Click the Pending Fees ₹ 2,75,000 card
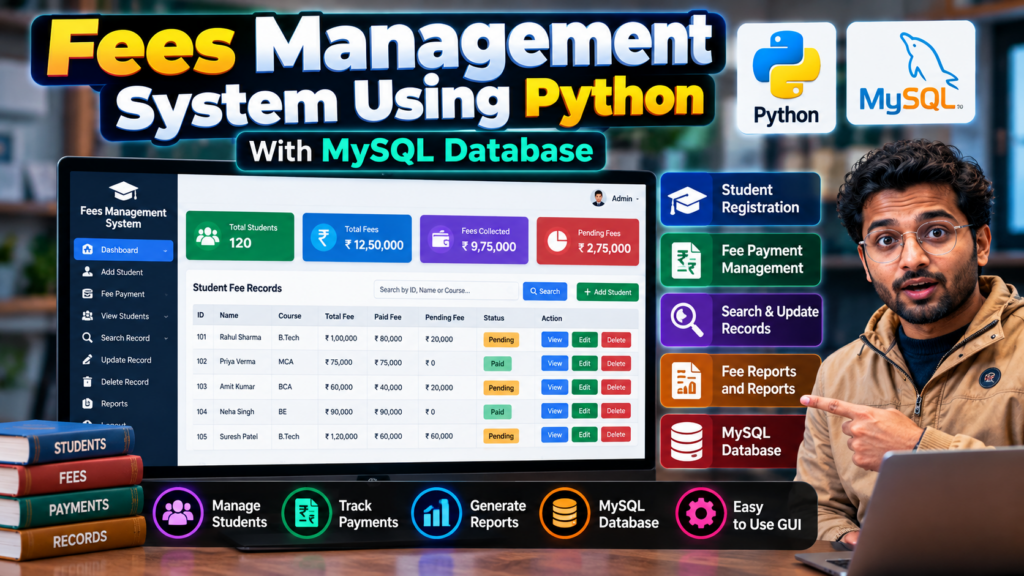The height and width of the screenshot is (576, 1024). 588,242
